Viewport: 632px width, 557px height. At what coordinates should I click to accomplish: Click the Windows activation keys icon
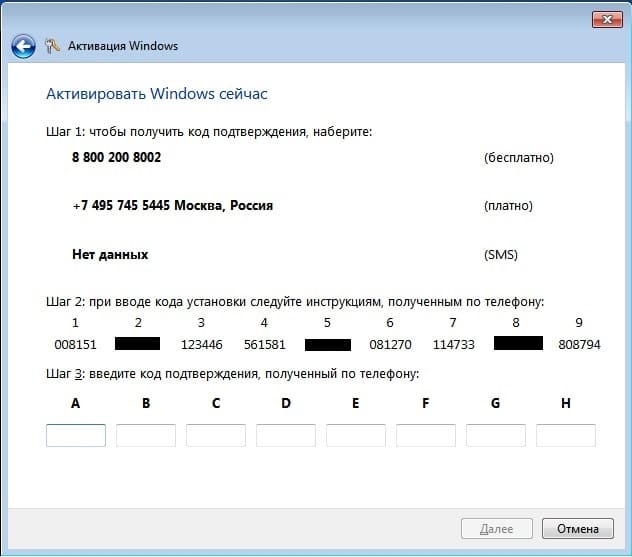point(52,46)
